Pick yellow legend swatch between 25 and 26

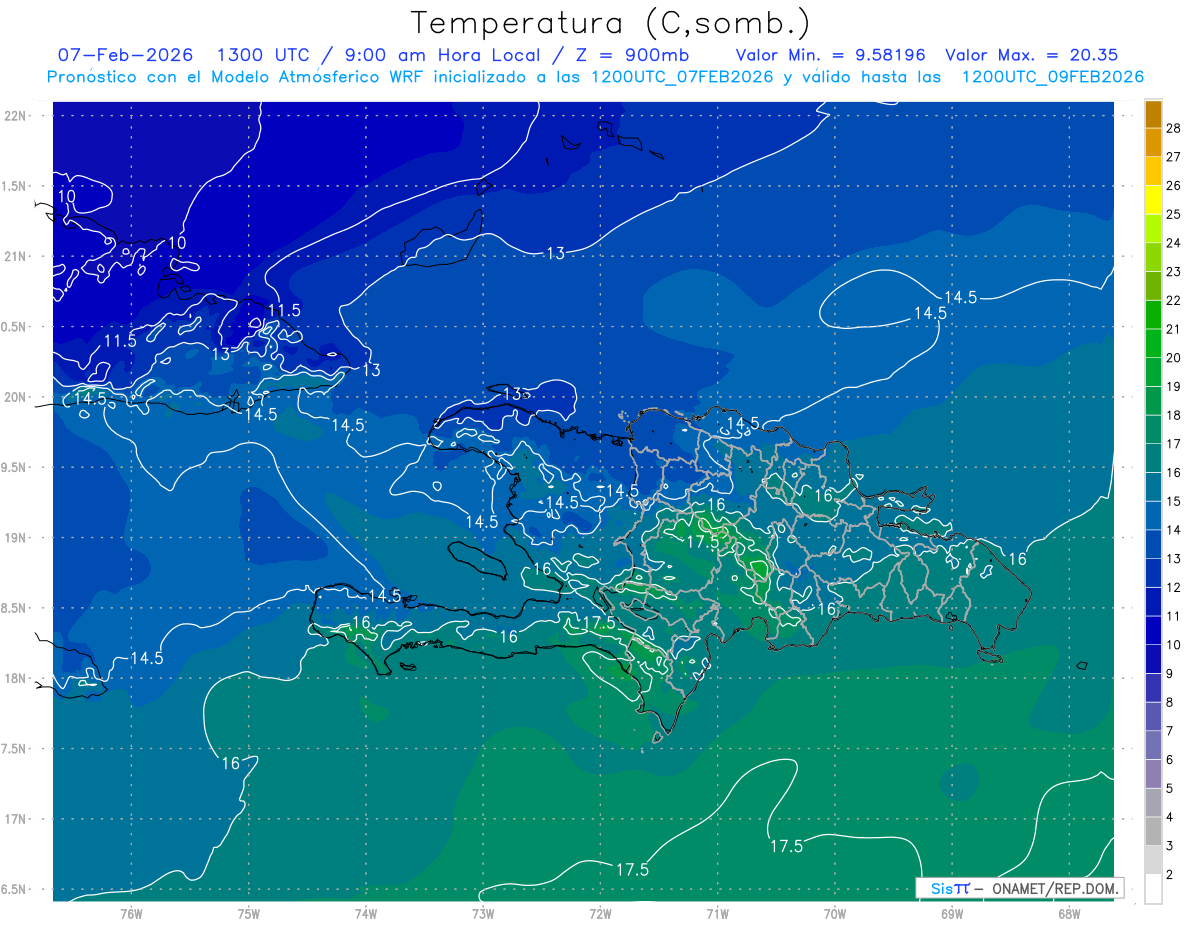[x=1153, y=200]
